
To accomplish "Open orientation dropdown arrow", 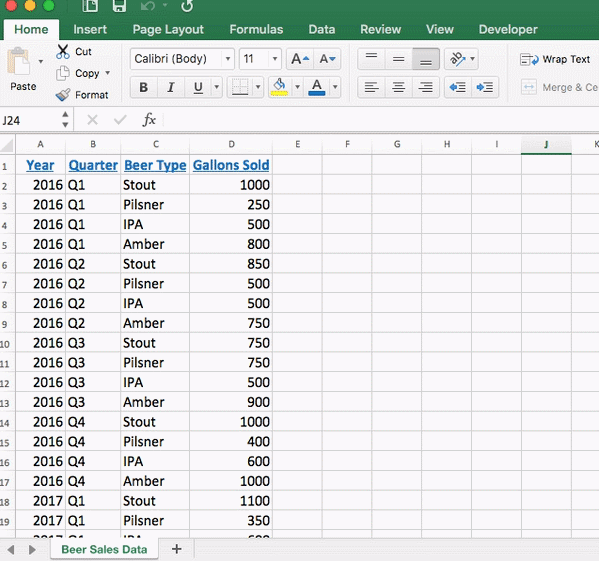I will coord(473,59).
